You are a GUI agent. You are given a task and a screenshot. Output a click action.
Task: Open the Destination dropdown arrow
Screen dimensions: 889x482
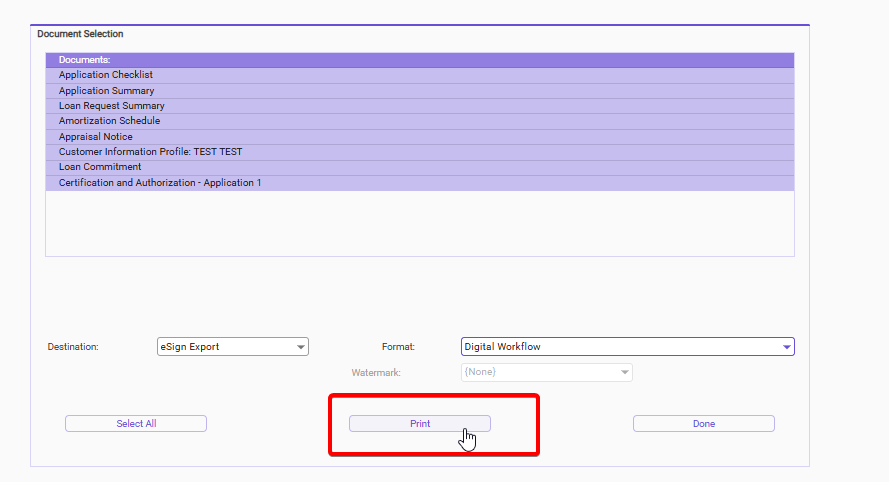(301, 347)
